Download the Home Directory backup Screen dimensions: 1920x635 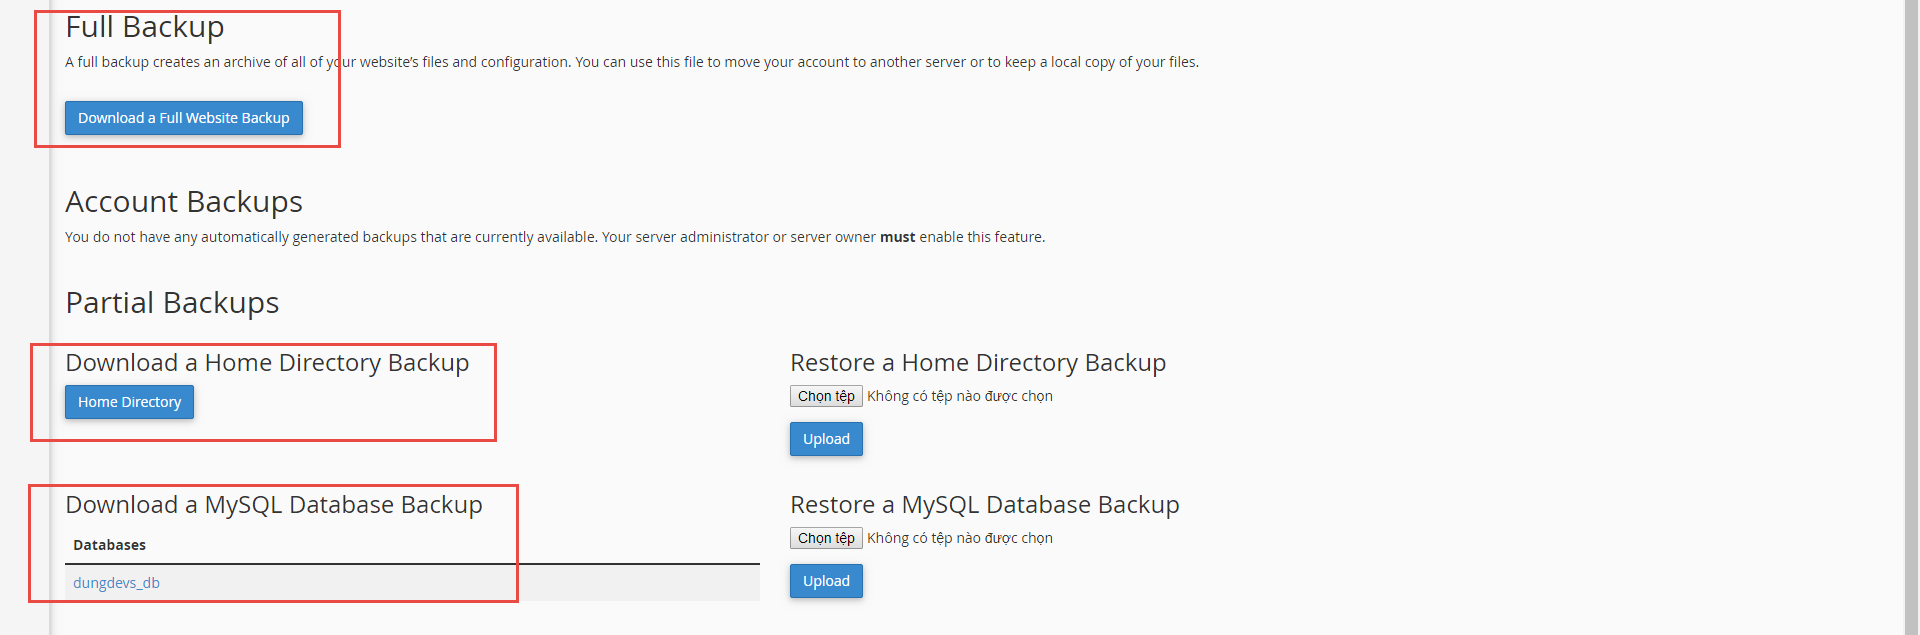[129, 402]
